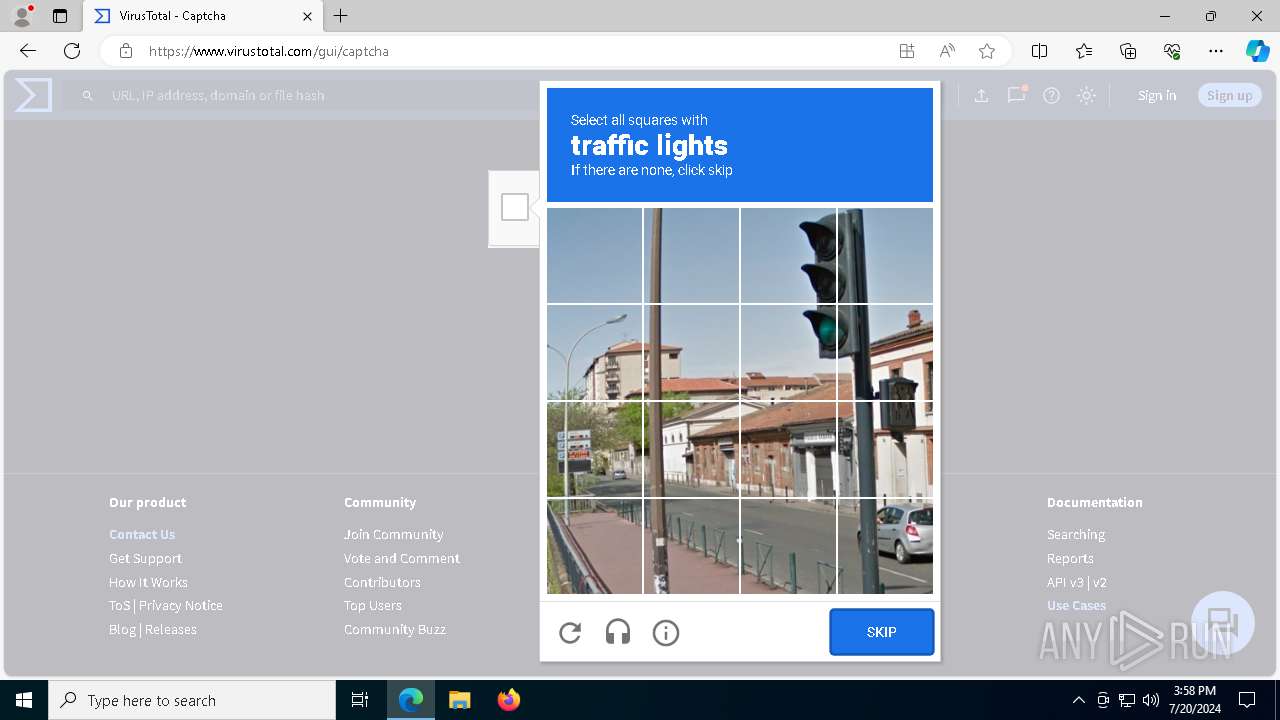Switch to the audio challenge headphones icon
Image resolution: width=1280 pixels, height=720 pixels.
click(x=618, y=632)
